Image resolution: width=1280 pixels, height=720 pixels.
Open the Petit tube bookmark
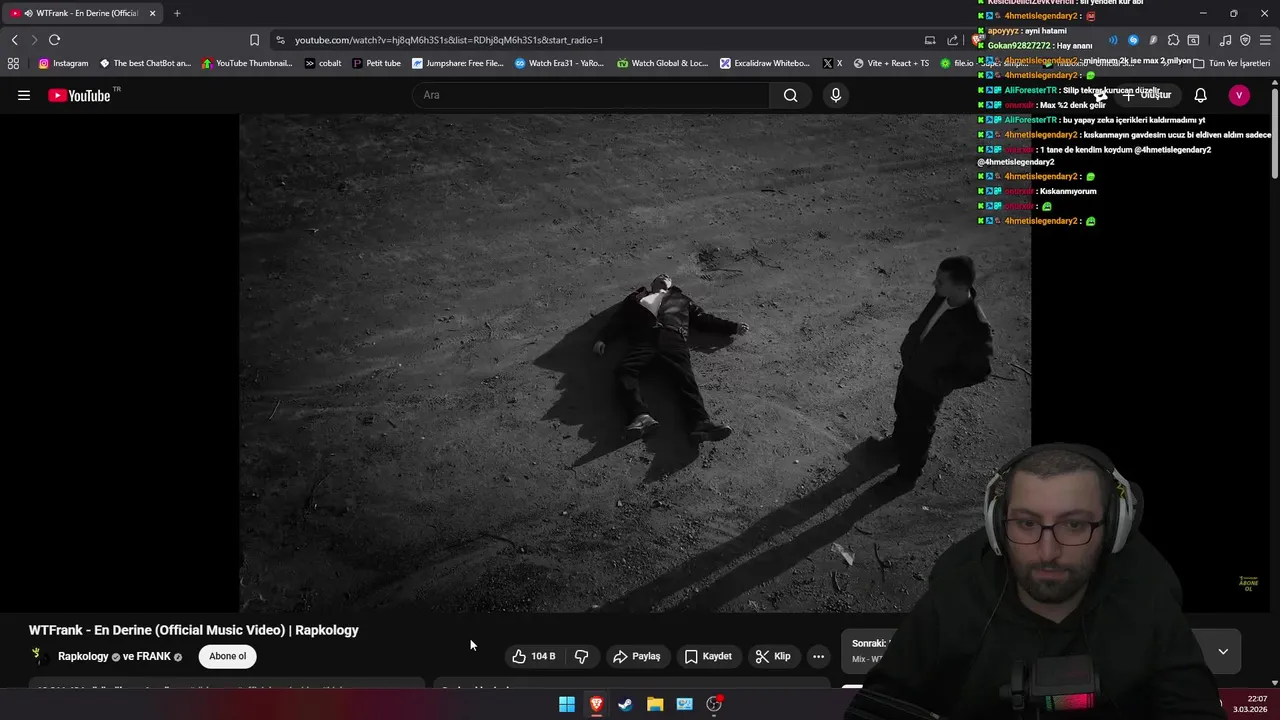tap(376, 63)
